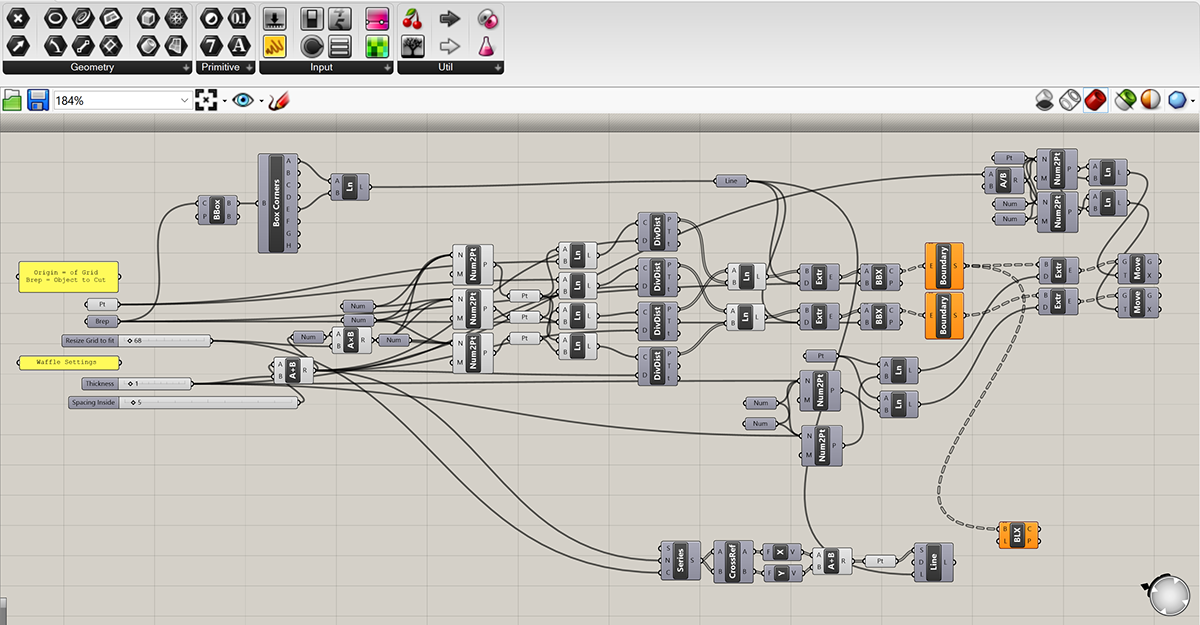Select the Series component
This screenshot has width=1200, height=625.
tap(680, 560)
